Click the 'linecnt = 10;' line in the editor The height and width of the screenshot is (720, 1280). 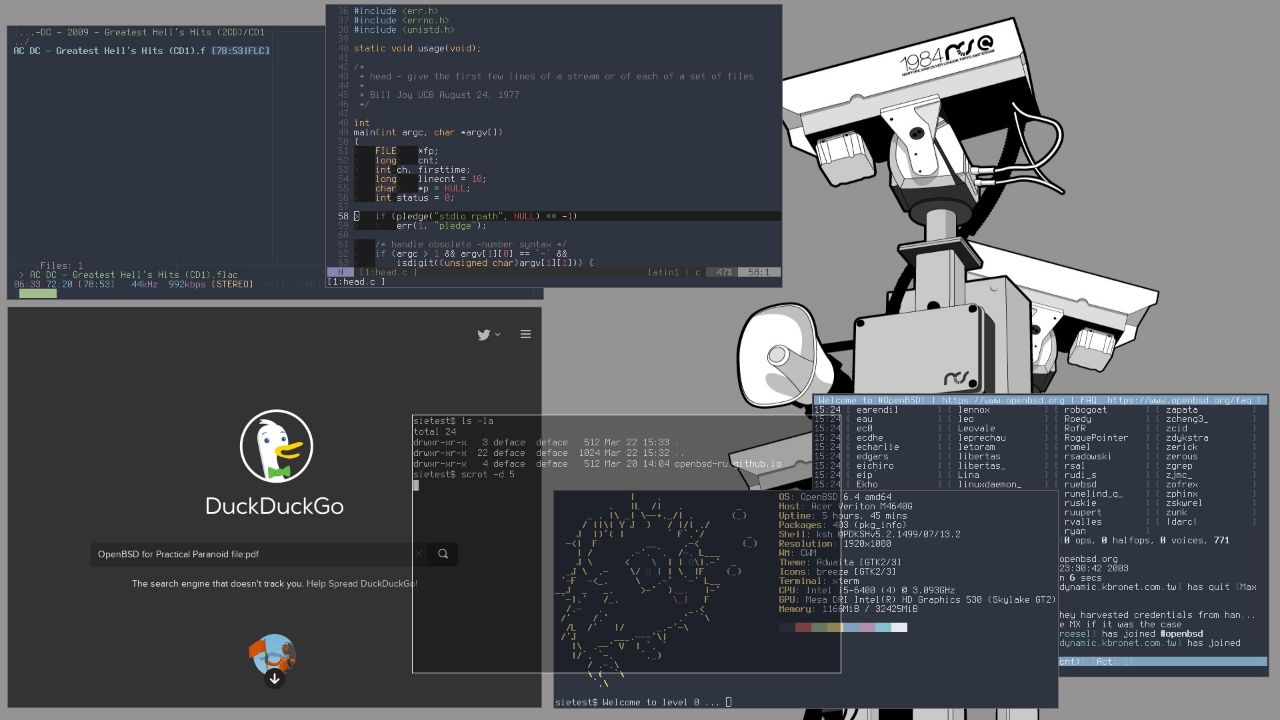(x=451, y=179)
